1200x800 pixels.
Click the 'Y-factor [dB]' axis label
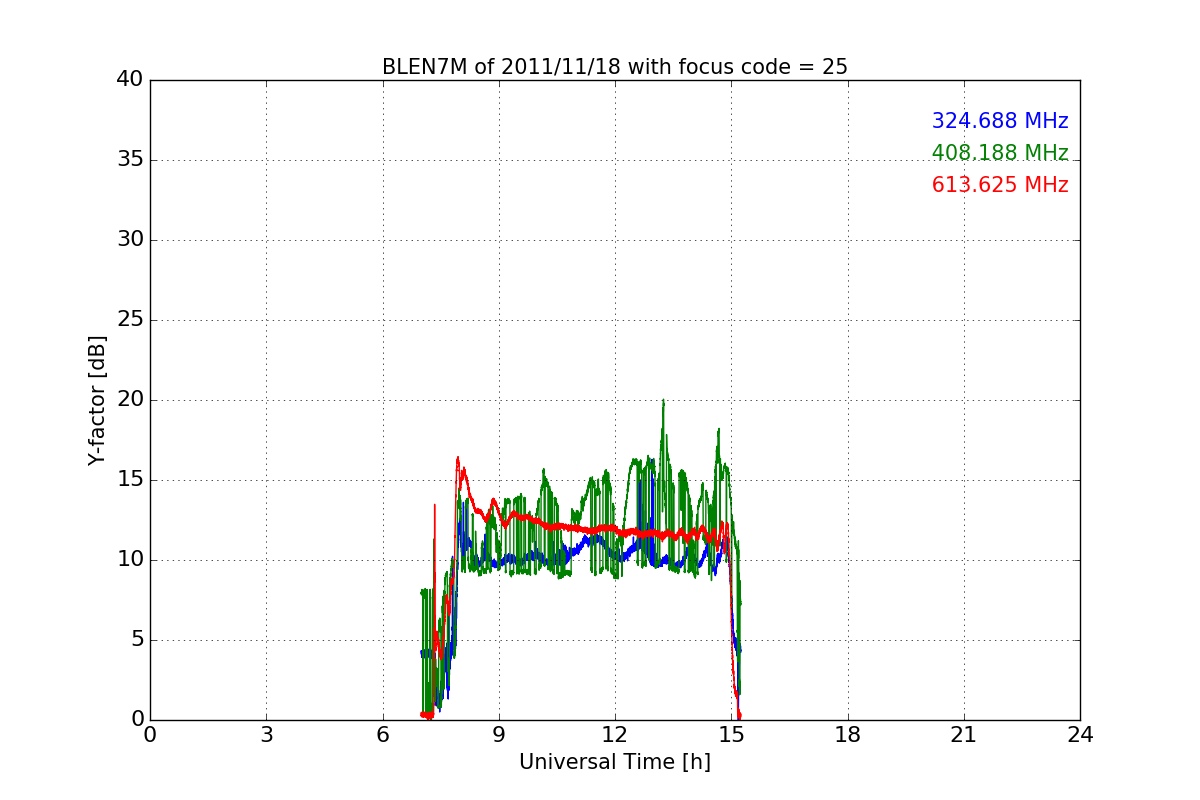(97, 400)
